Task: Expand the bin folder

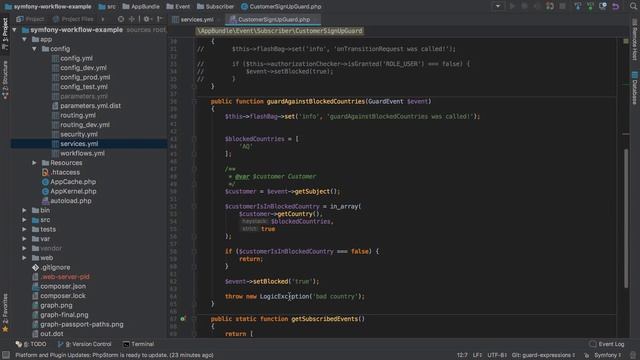Action: pos(24,210)
